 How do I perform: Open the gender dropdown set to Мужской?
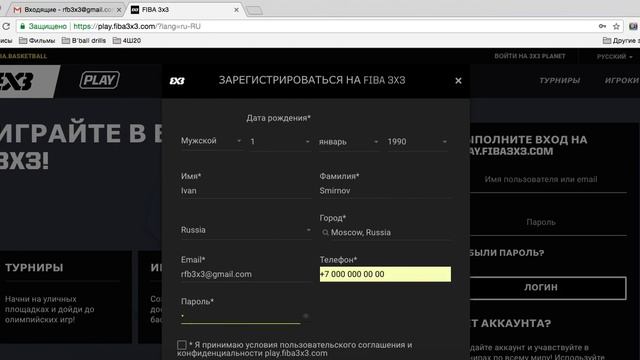[211, 141]
